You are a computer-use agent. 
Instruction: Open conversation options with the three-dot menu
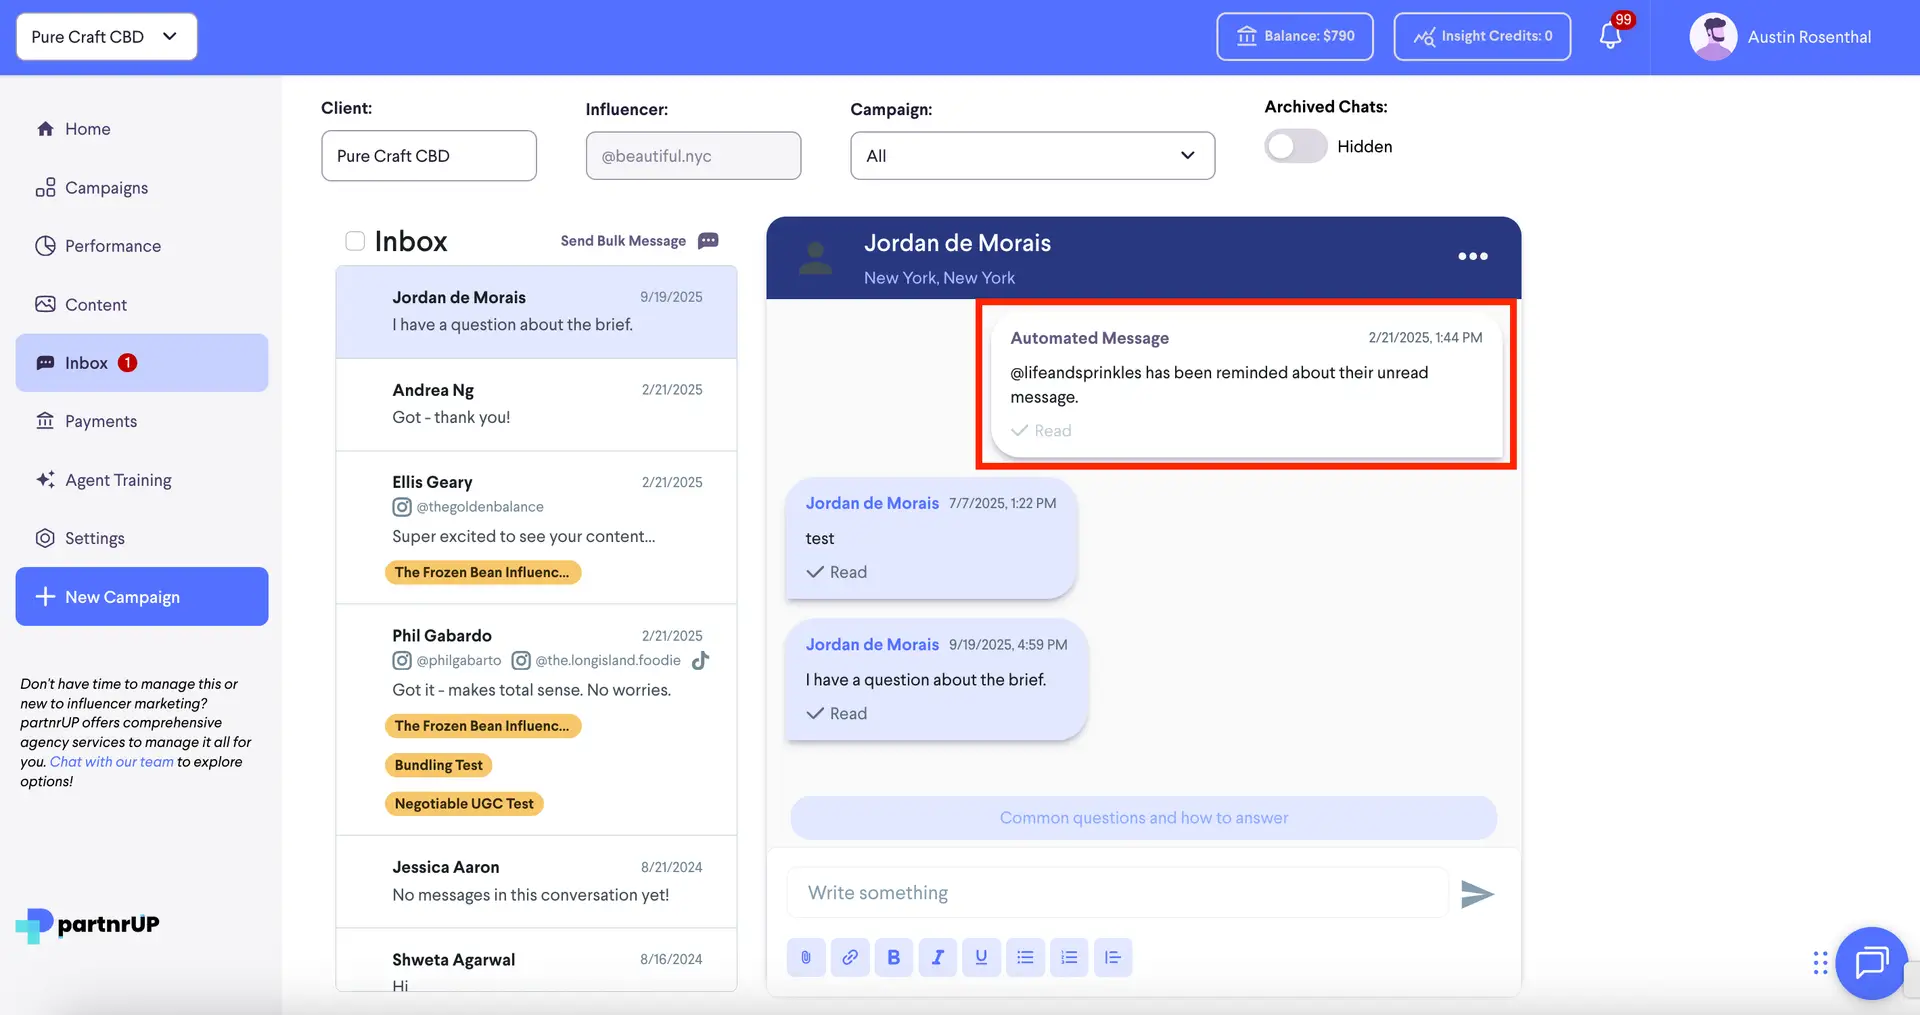[x=1472, y=256]
